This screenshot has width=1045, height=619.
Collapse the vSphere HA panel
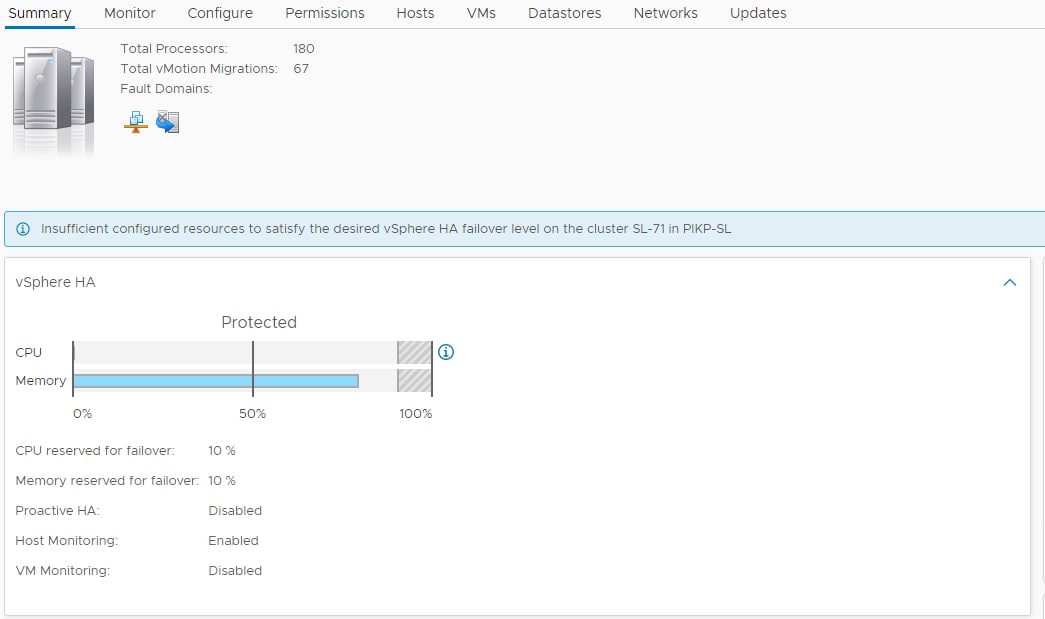pyautogui.click(x=1010, y=283)
